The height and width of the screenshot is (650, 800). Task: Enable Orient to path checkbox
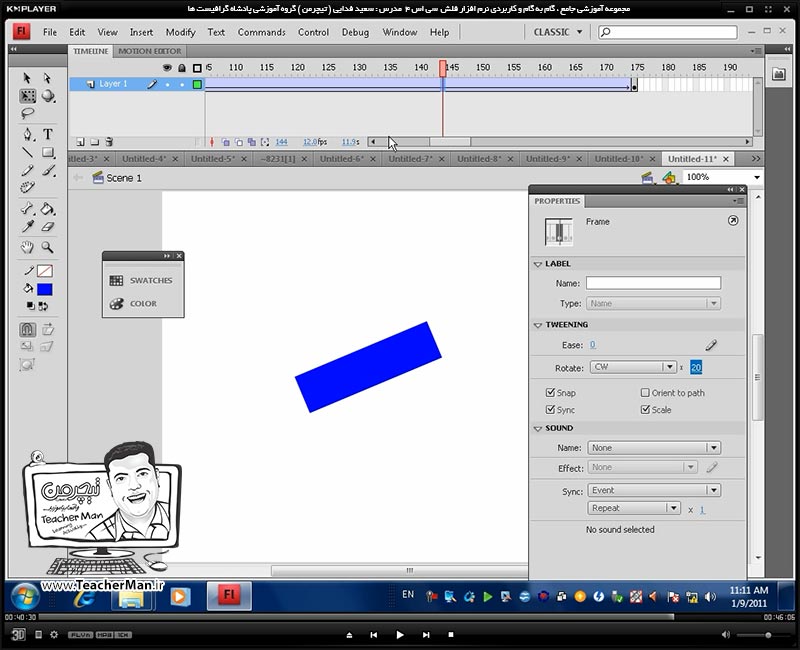[645, 392]
